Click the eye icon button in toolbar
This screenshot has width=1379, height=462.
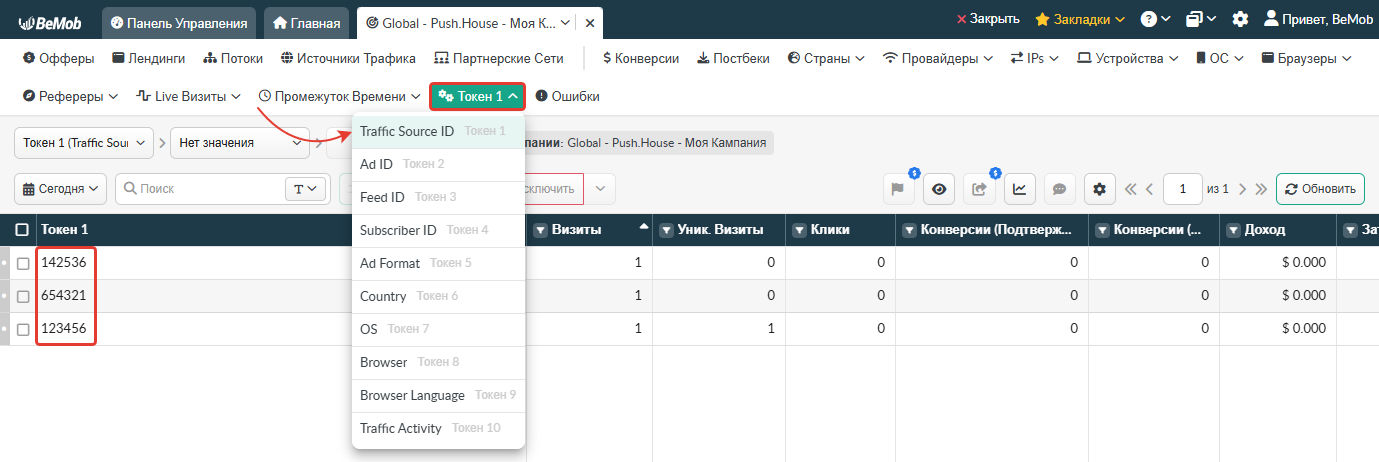(x=938, y=188)
